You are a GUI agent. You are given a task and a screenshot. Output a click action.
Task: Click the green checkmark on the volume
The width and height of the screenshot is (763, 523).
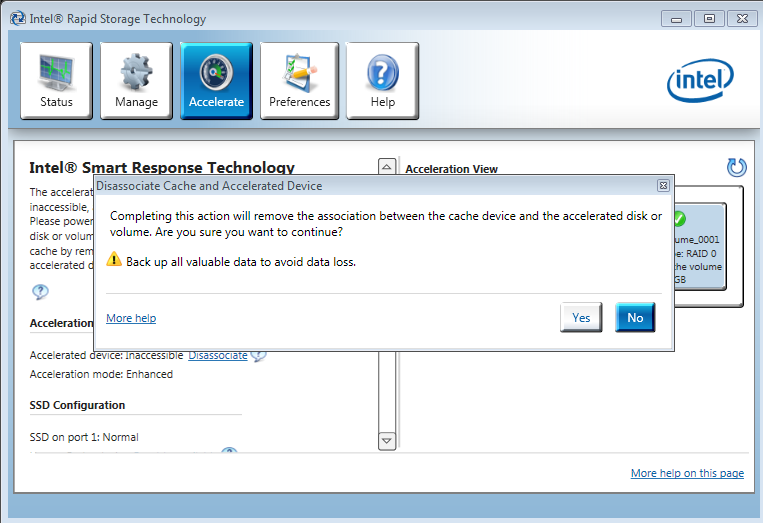(680, 218)
